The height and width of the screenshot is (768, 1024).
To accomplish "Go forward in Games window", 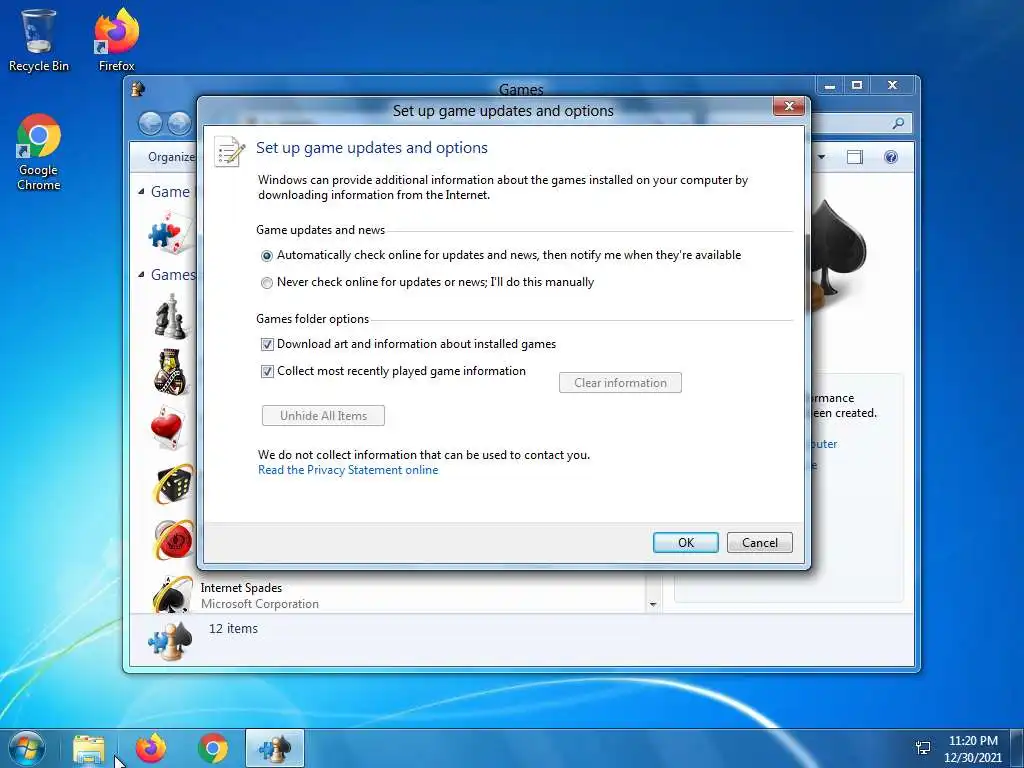I will 179,123.
